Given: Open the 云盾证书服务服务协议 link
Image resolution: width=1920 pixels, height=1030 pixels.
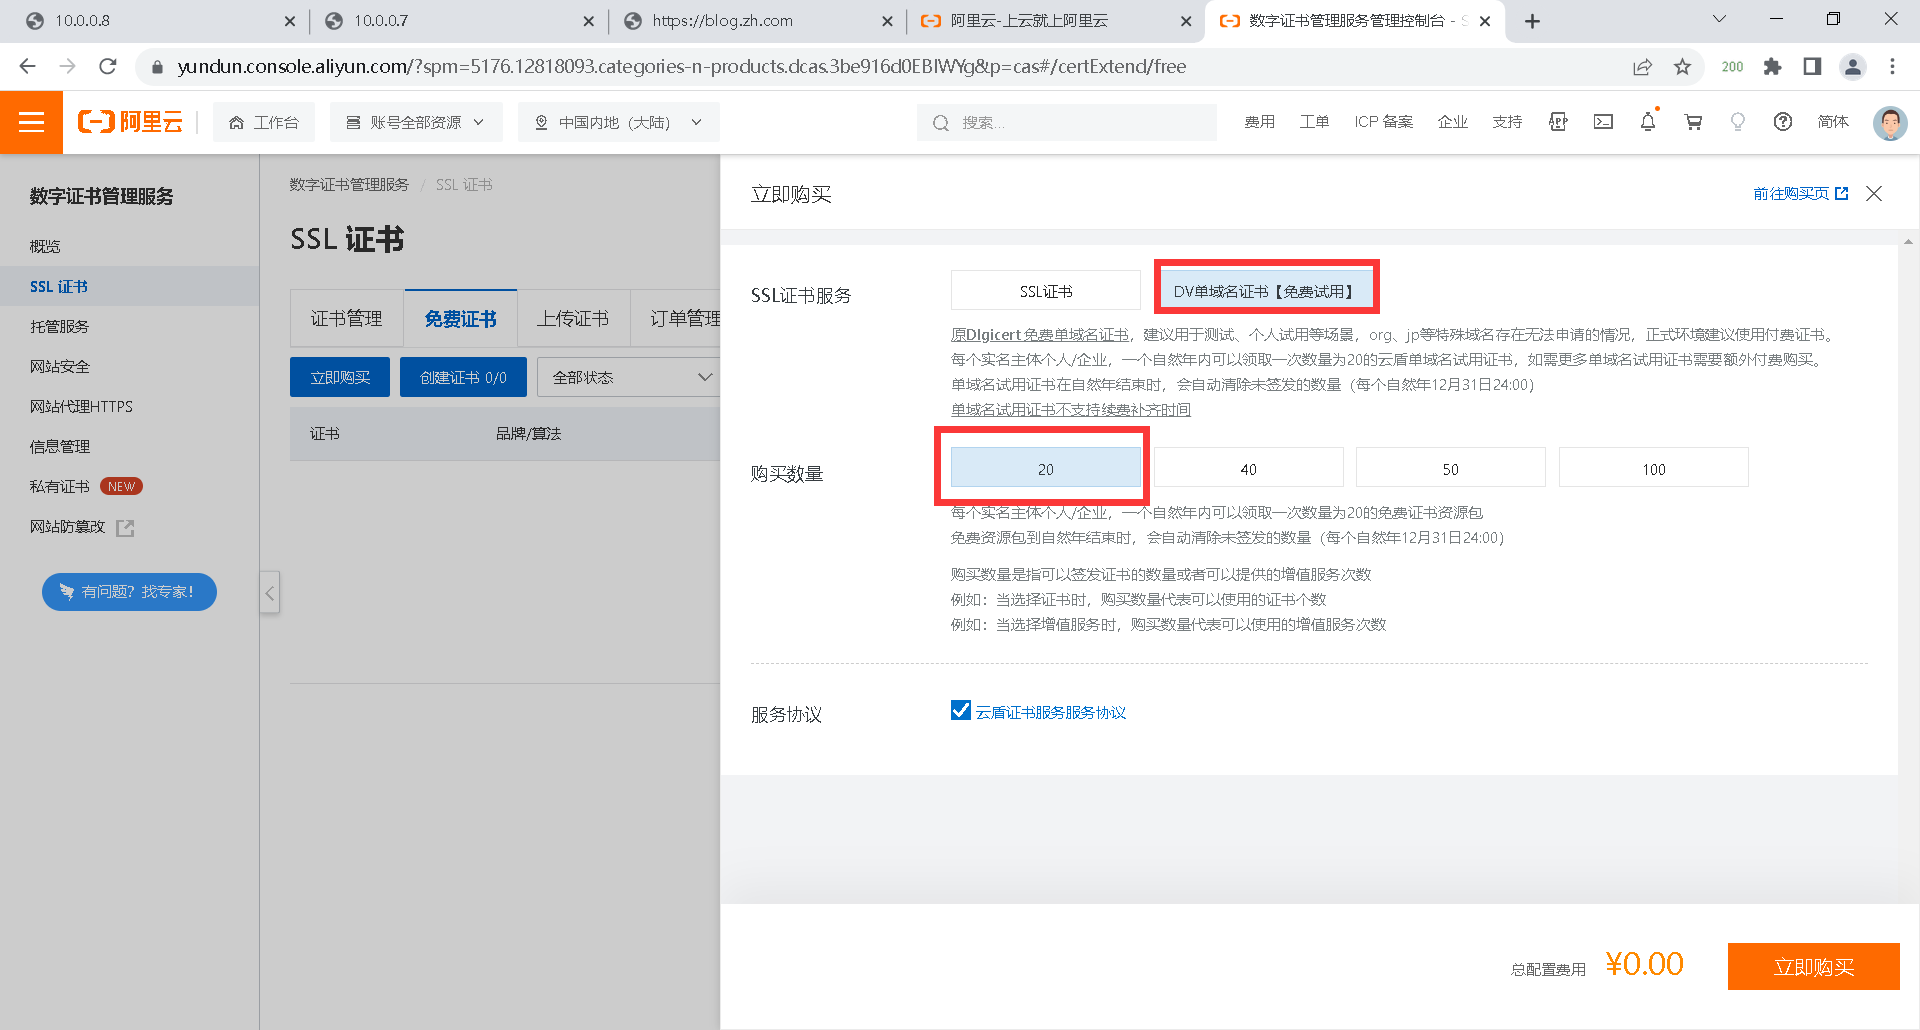Looking at the screenshot, I should tap(1051, 712).
